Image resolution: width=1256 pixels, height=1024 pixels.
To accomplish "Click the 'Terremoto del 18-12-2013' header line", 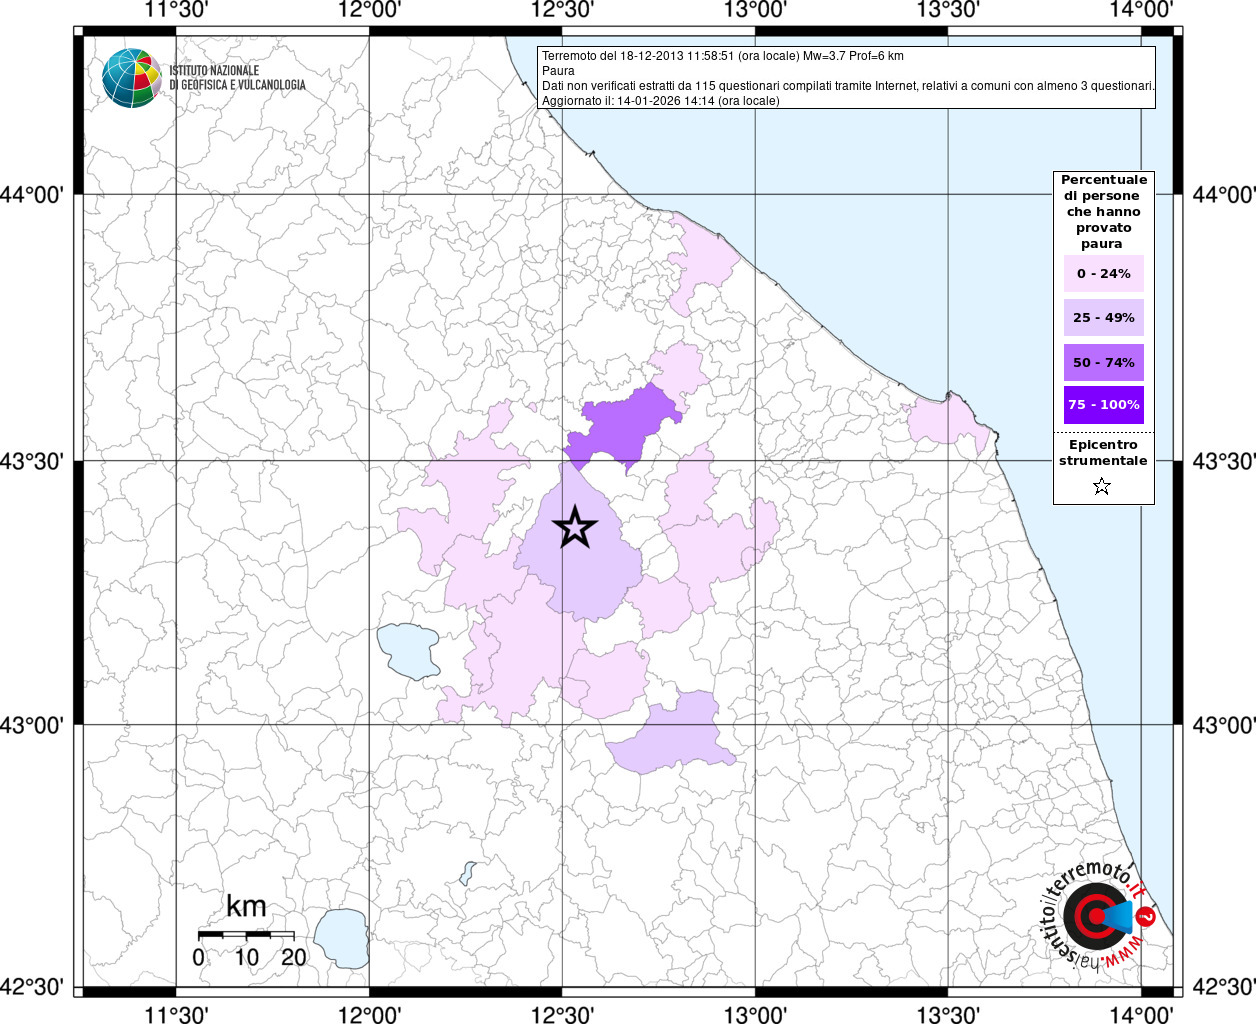I will pyautogui.click(x=722, y=56).
